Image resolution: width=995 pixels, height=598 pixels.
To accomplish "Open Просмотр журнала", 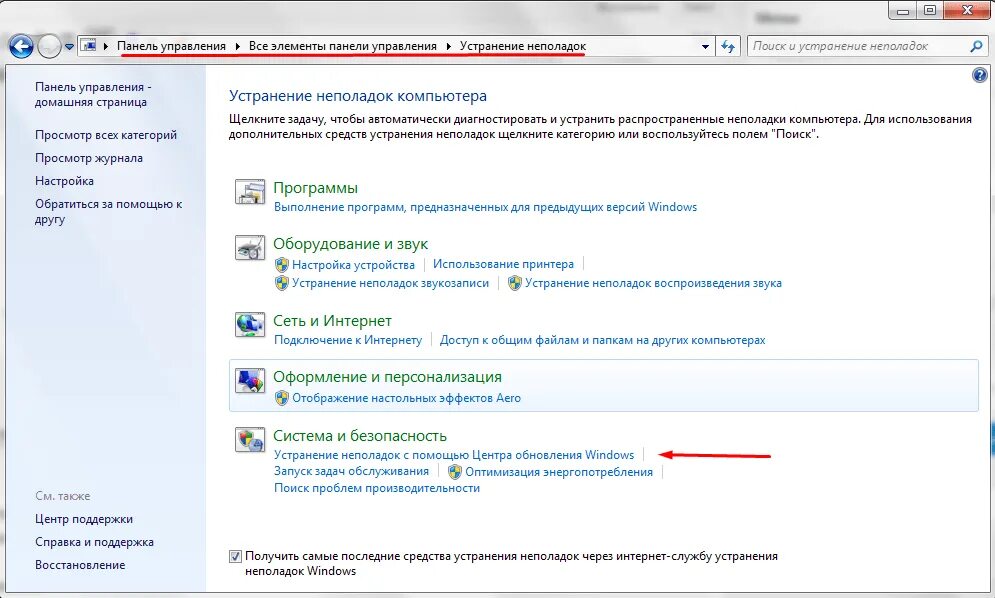I will pyautogui.click(x=89, y=158).
